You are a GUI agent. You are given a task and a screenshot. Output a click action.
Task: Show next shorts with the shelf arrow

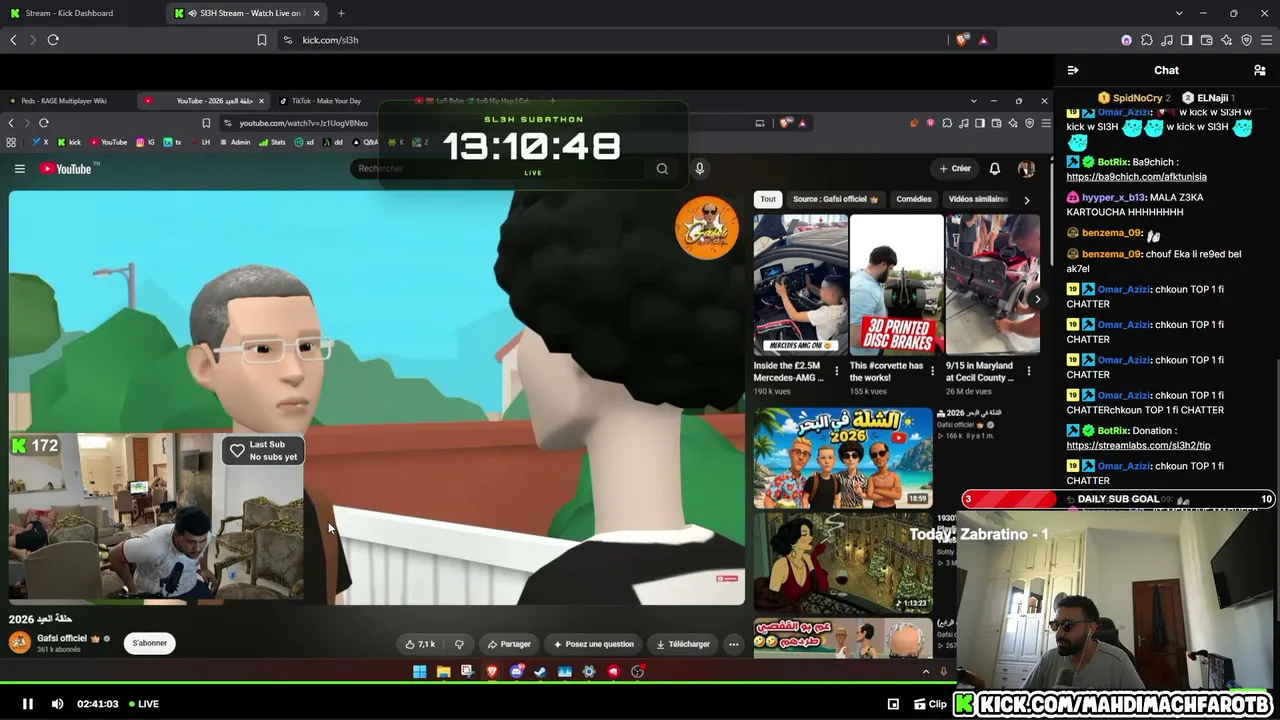(1037, 299)
